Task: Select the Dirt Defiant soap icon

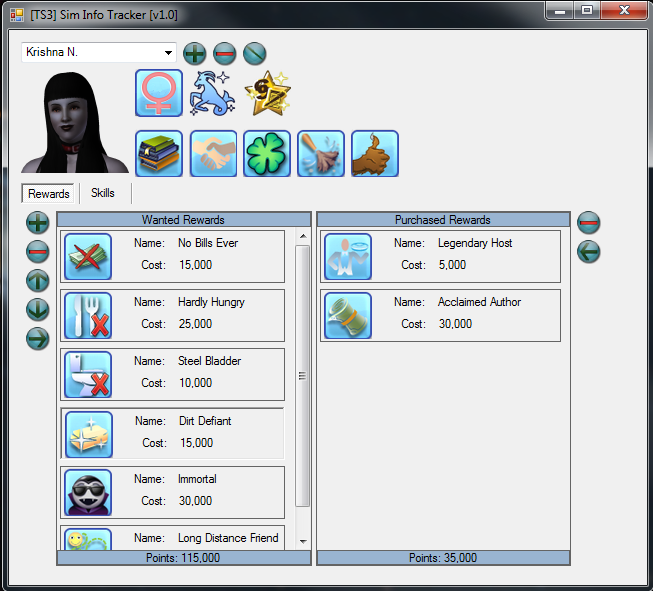Action: pos(89,434)
